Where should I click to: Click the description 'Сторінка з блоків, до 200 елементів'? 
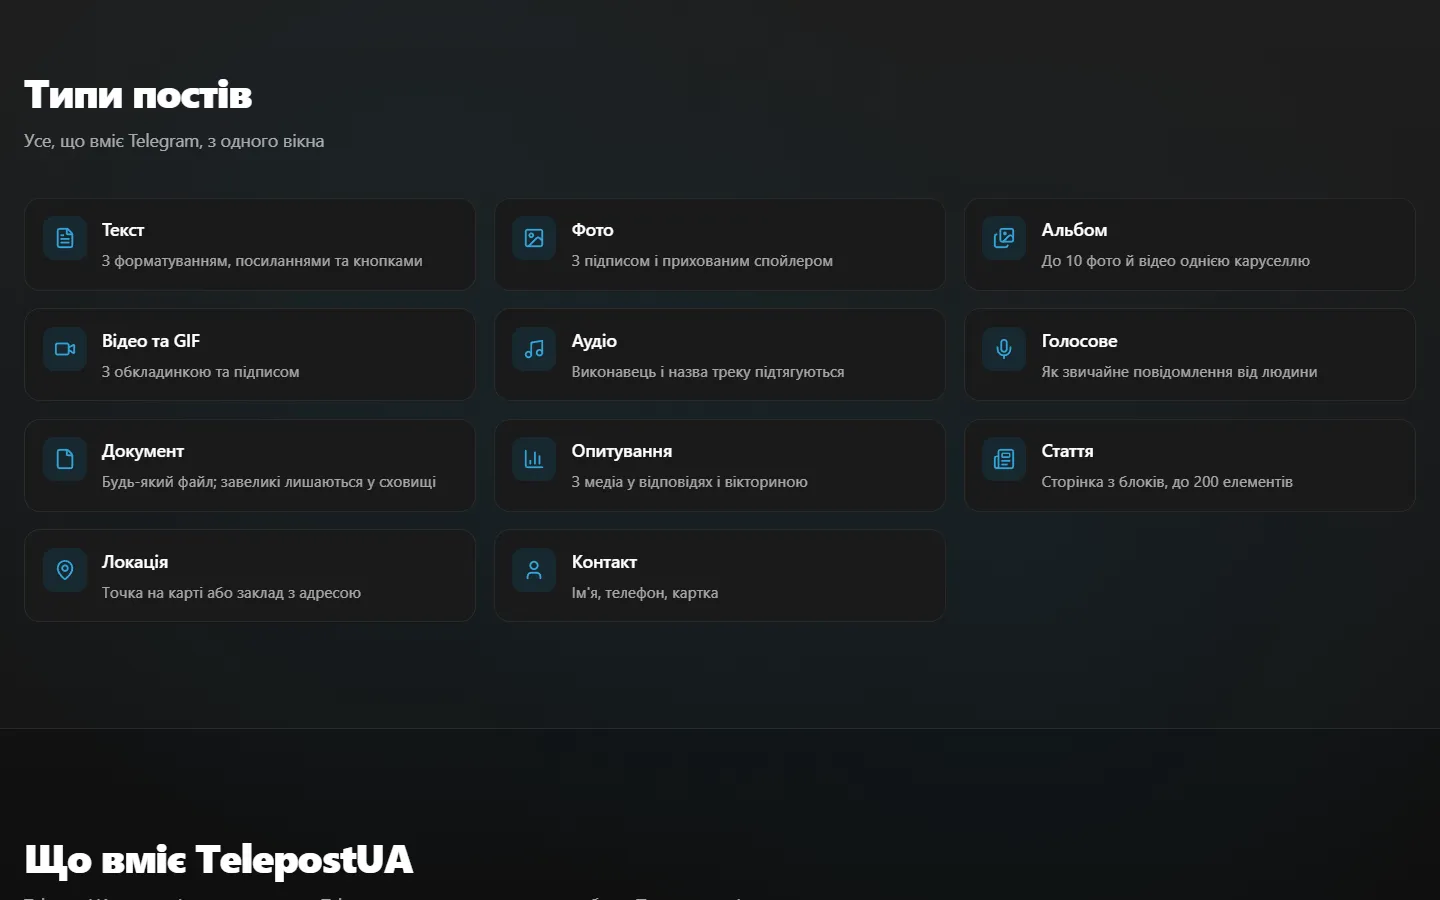coord(1168,482)
